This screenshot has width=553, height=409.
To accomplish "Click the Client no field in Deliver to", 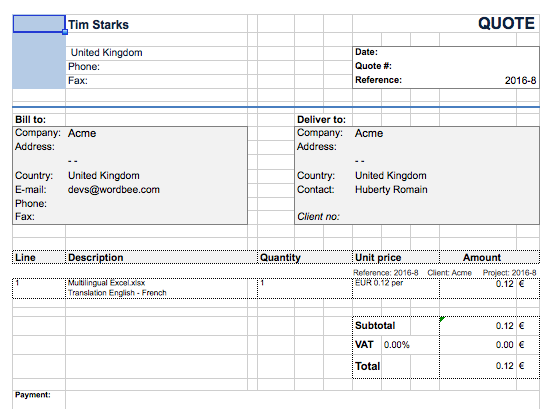I will point(318,216).
